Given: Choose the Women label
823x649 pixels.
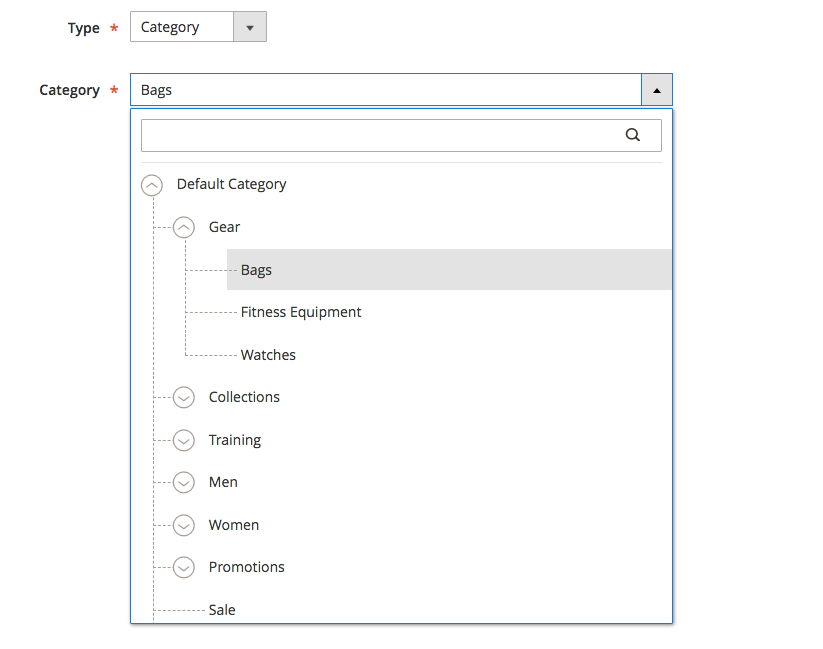Looking at the screenshot, I should click(234, 525).
